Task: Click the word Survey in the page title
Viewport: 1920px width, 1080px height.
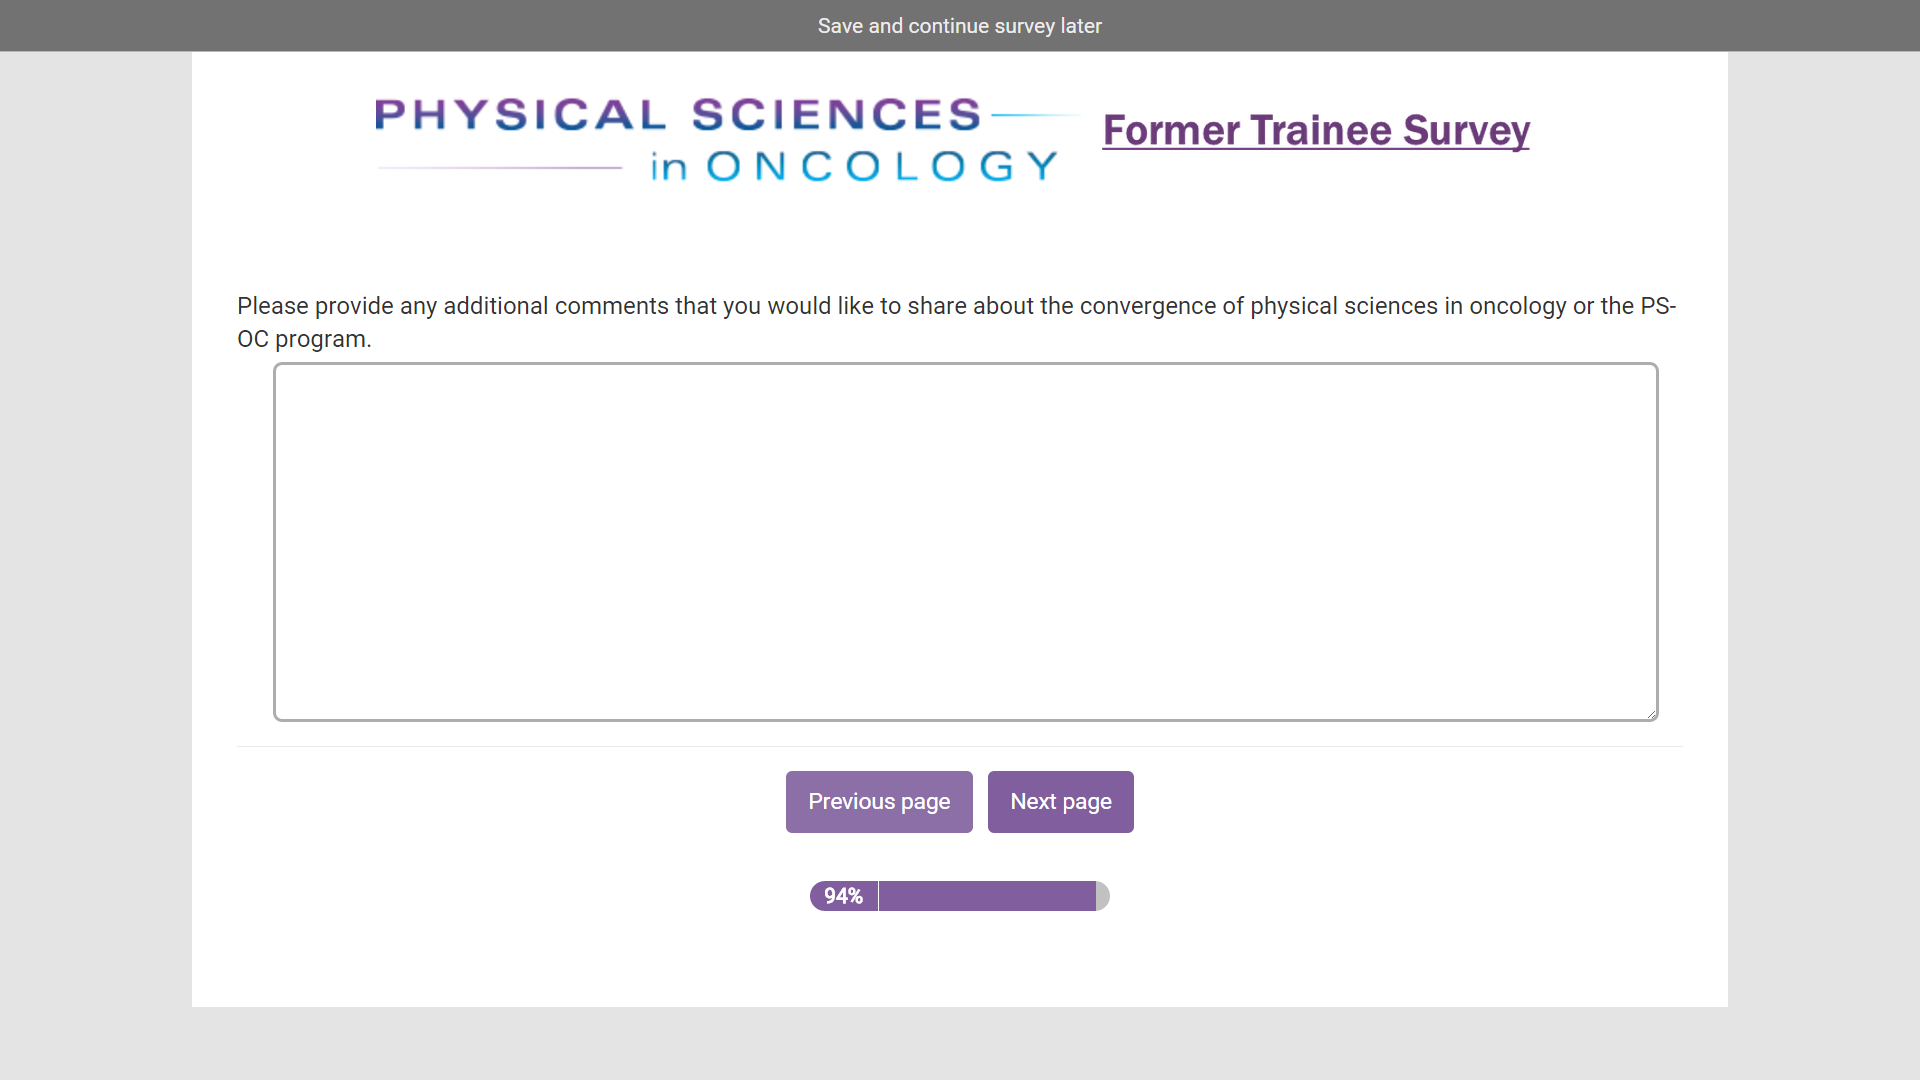Action: pos(1465,131)
